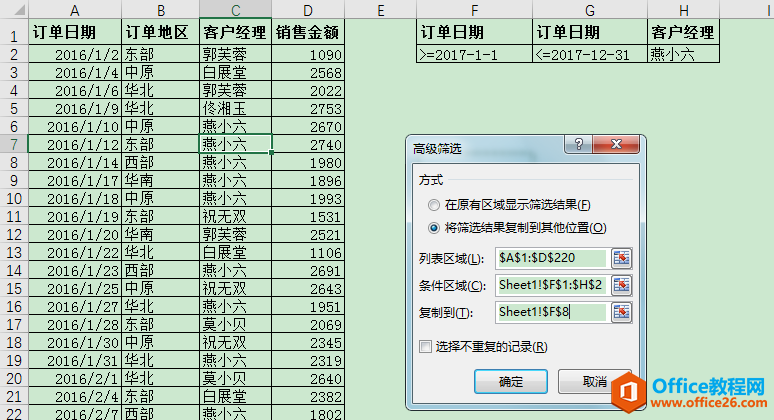
Task: Click cell C1 客户经理 header
Action: coord(235,33)
